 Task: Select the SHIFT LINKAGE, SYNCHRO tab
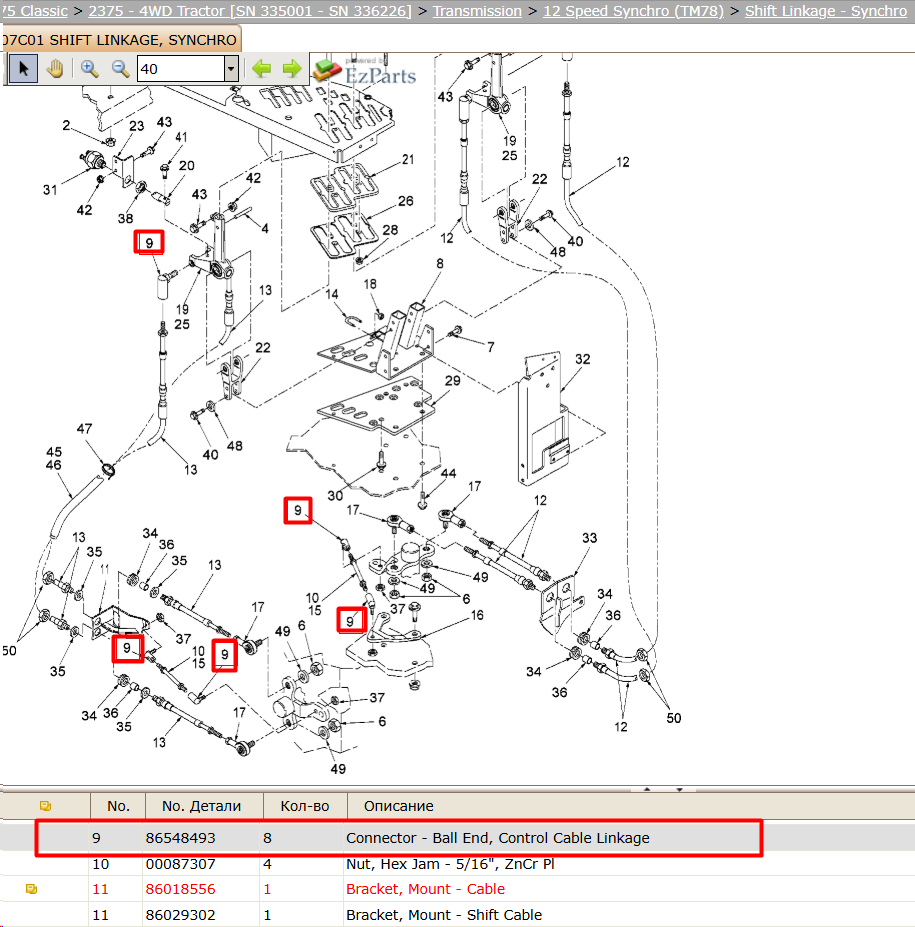[121, 40]
